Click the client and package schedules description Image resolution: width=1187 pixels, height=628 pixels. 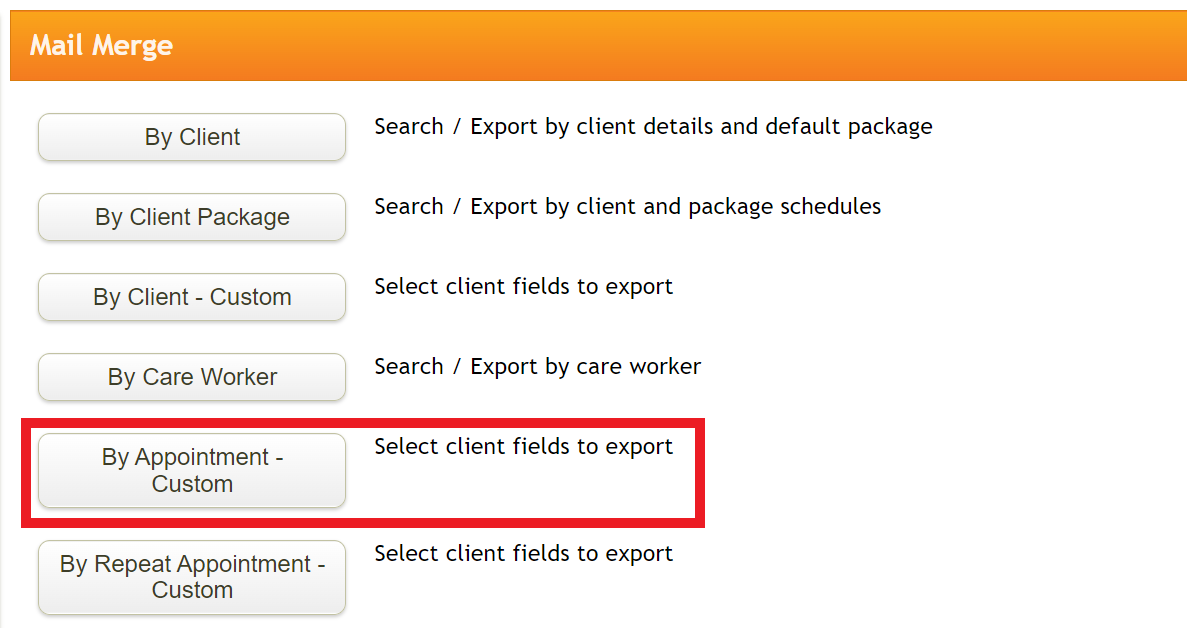click(627, 206)
